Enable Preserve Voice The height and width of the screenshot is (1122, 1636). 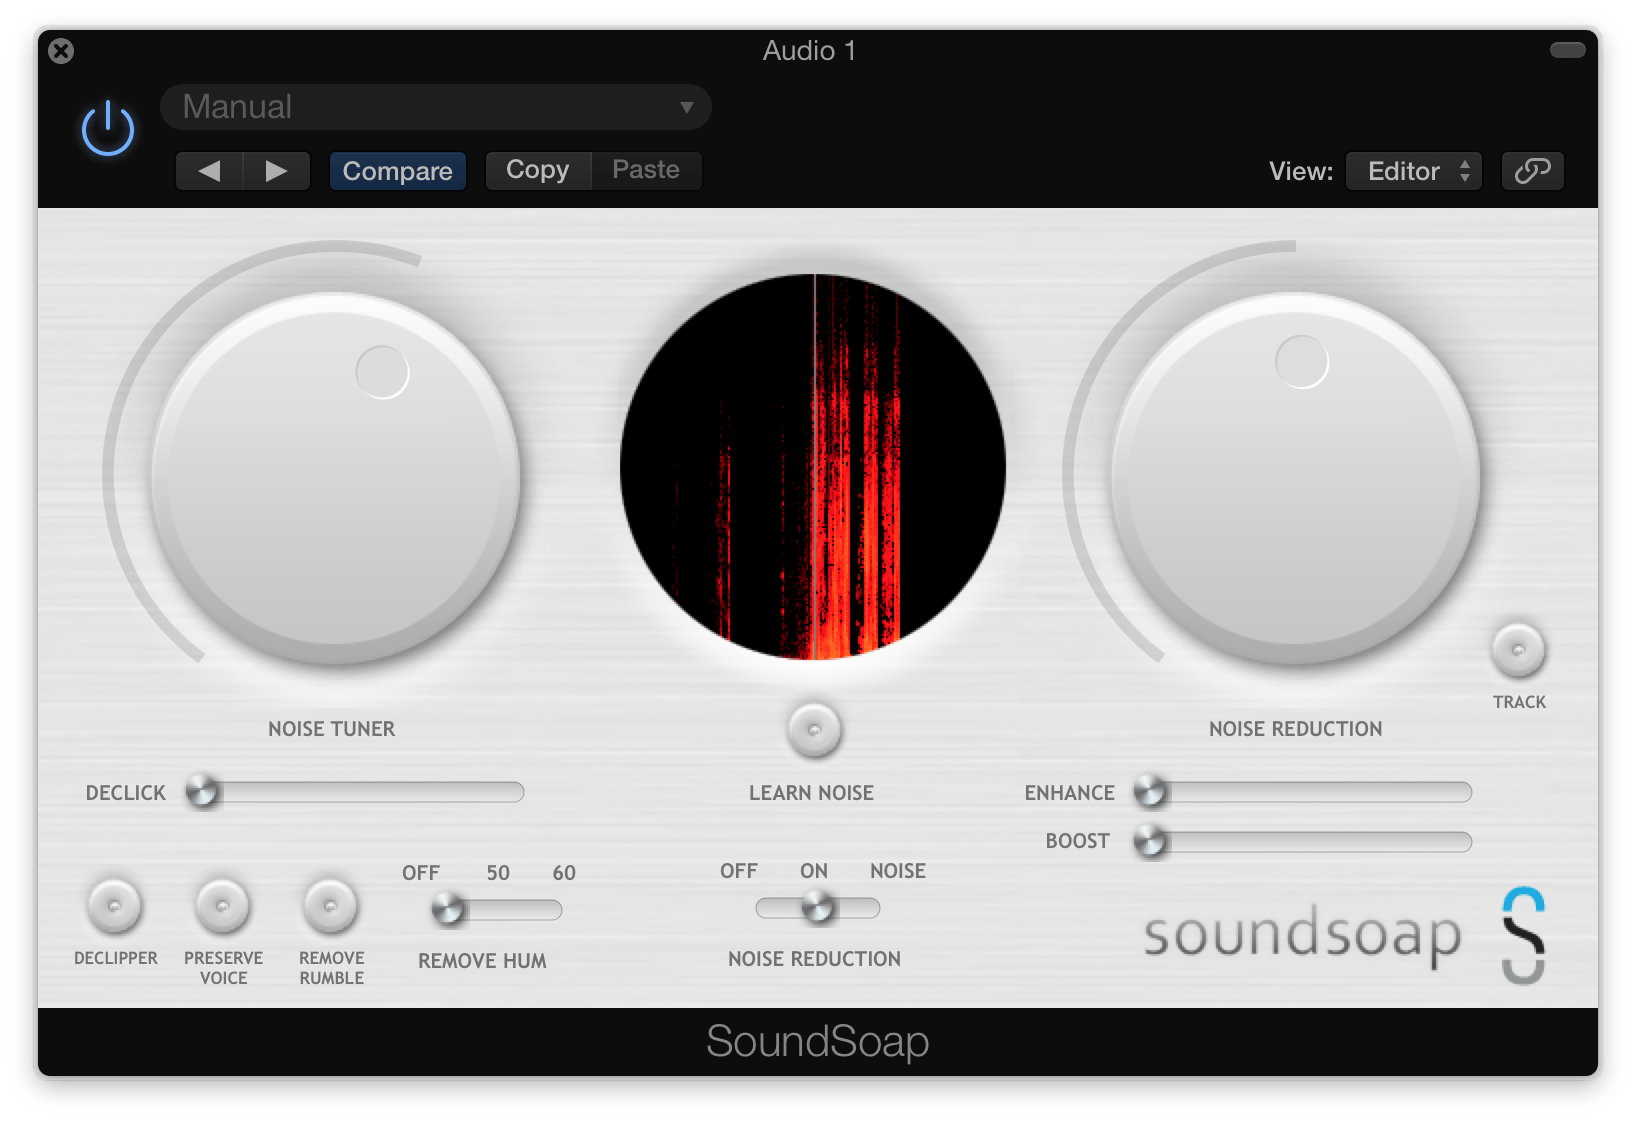pos(223,906)
